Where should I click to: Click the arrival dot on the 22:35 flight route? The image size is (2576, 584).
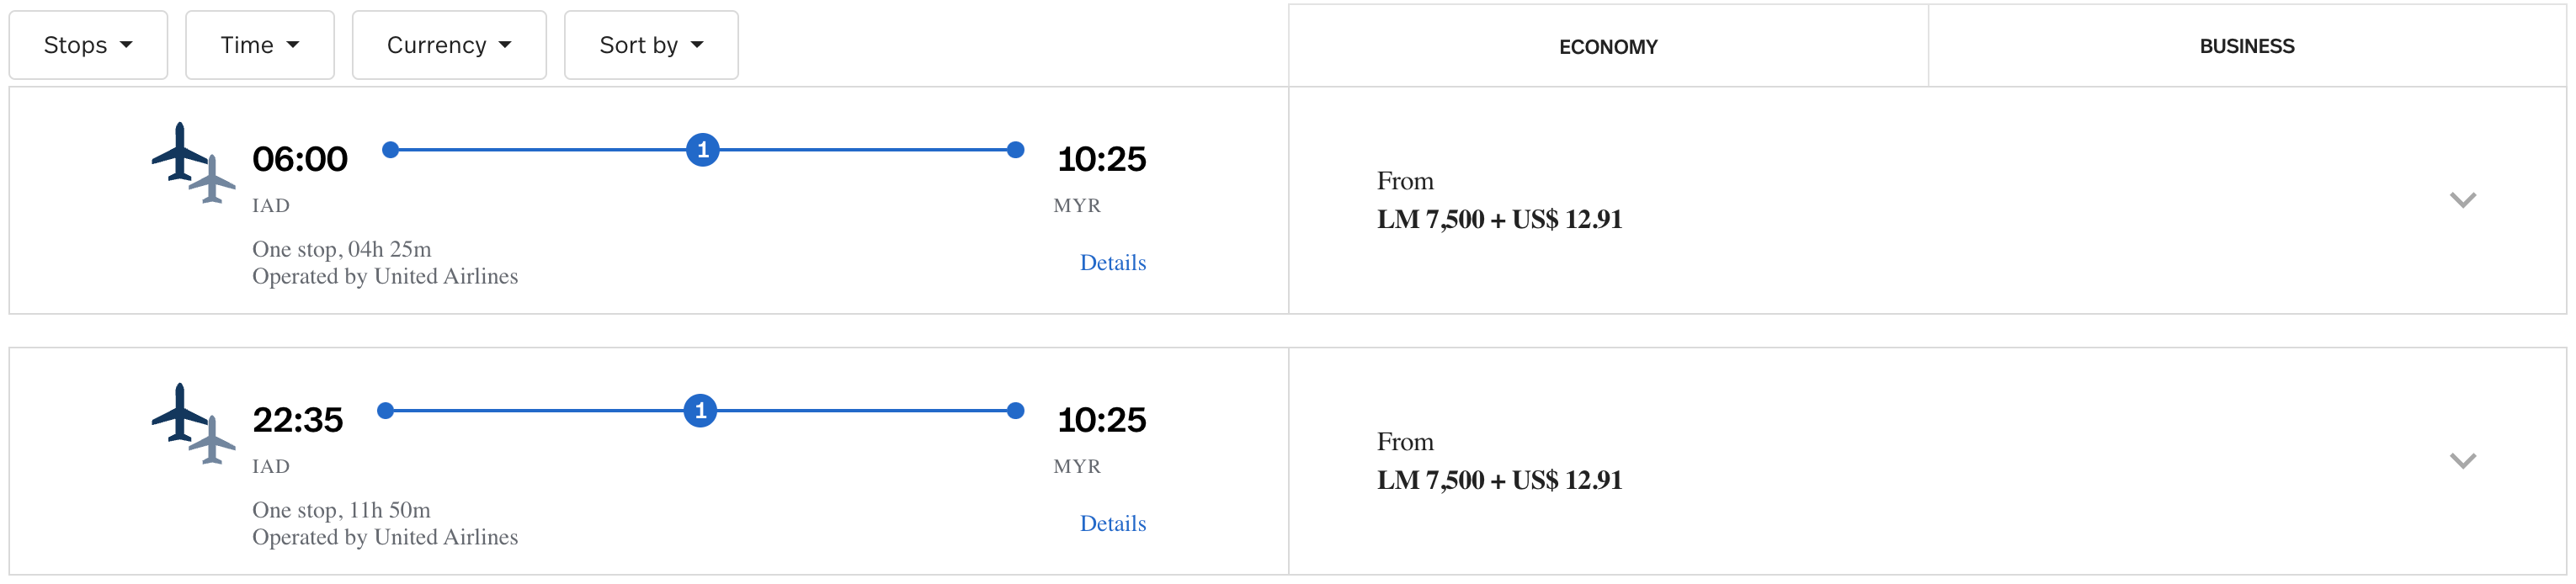1015,411
